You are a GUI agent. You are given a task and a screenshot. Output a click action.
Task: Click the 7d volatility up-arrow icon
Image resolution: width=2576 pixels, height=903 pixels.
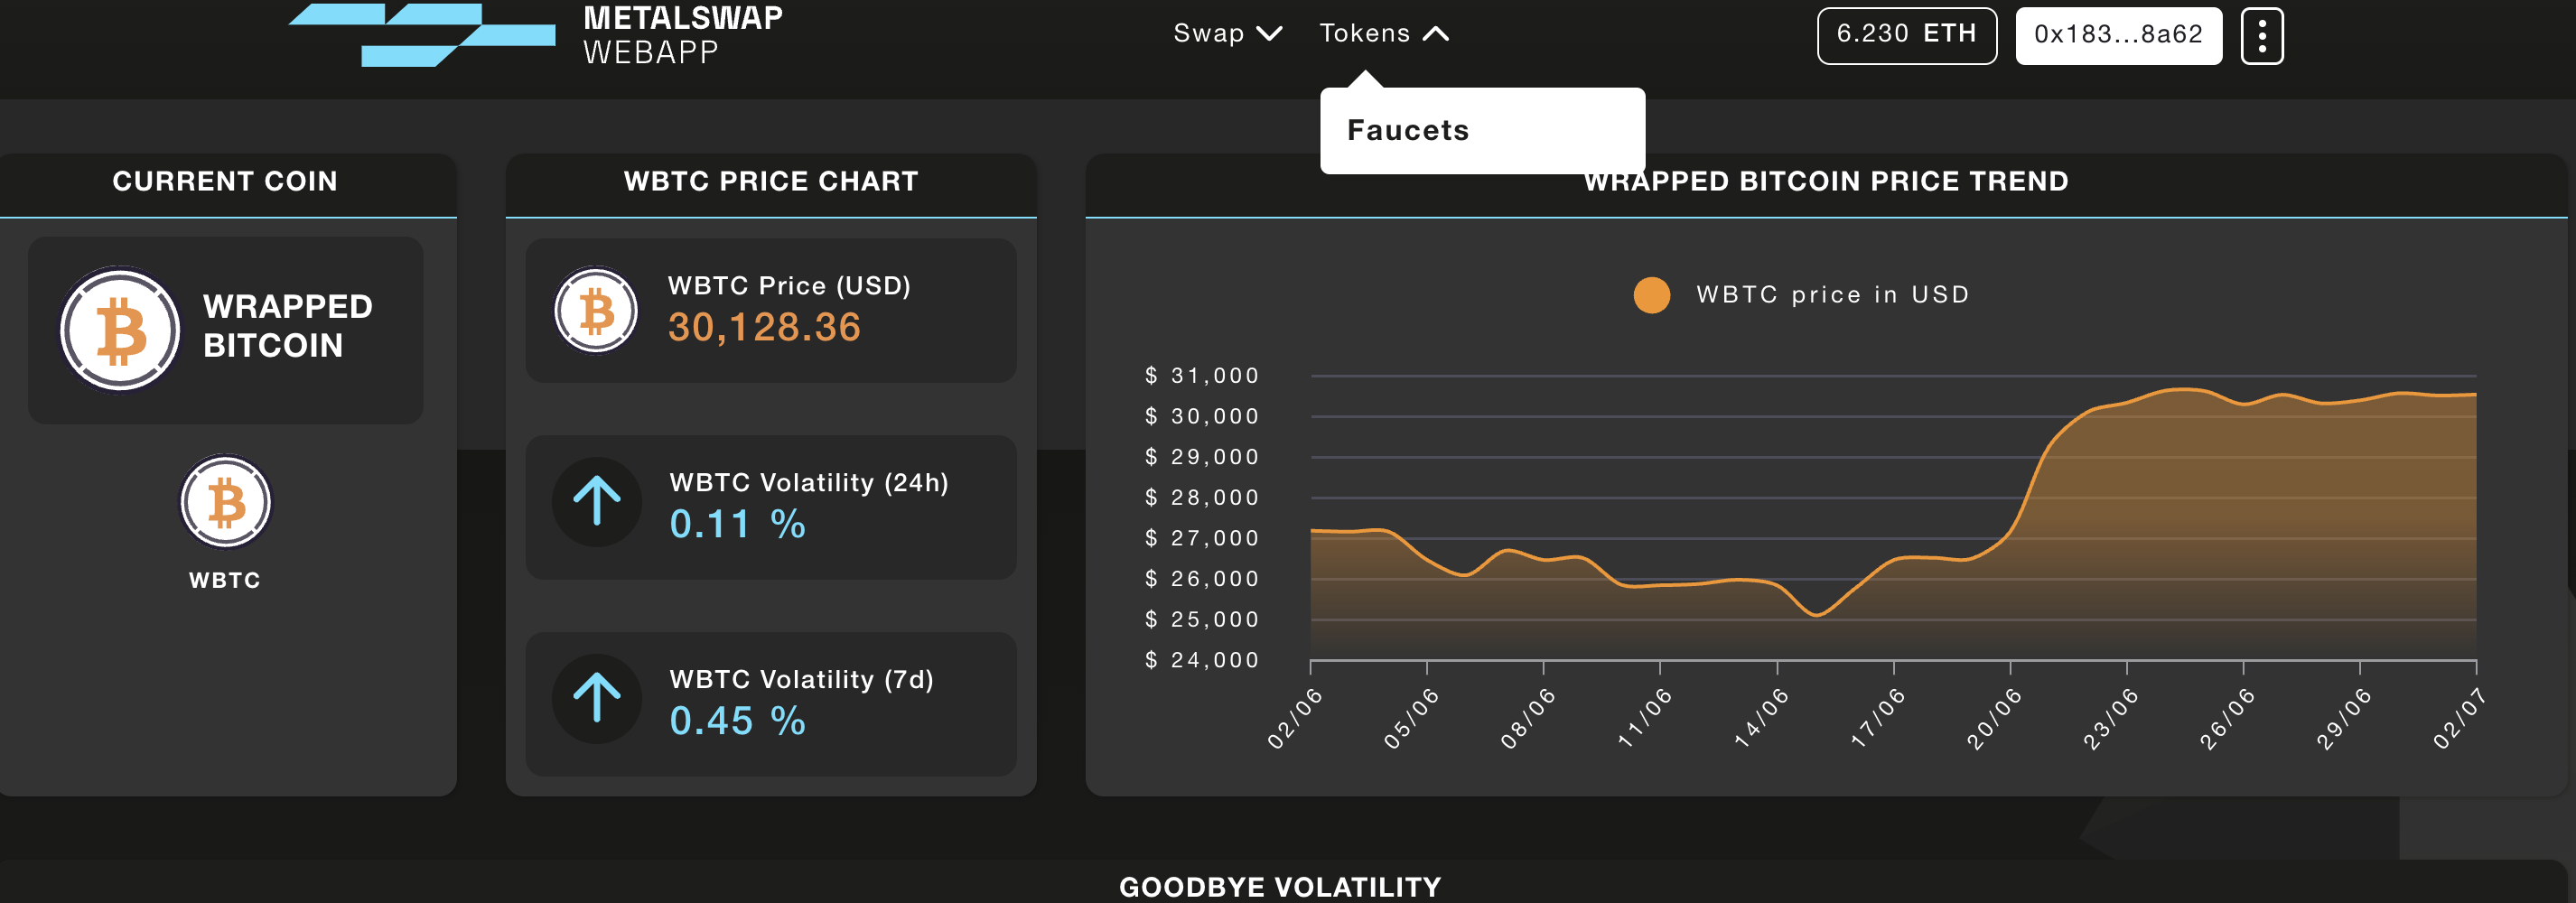coord(597,699)
